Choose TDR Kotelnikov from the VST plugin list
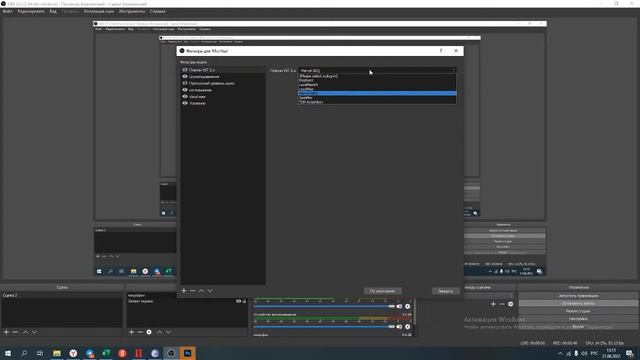The height and width of the screenshot is (360, 640). 377,102
